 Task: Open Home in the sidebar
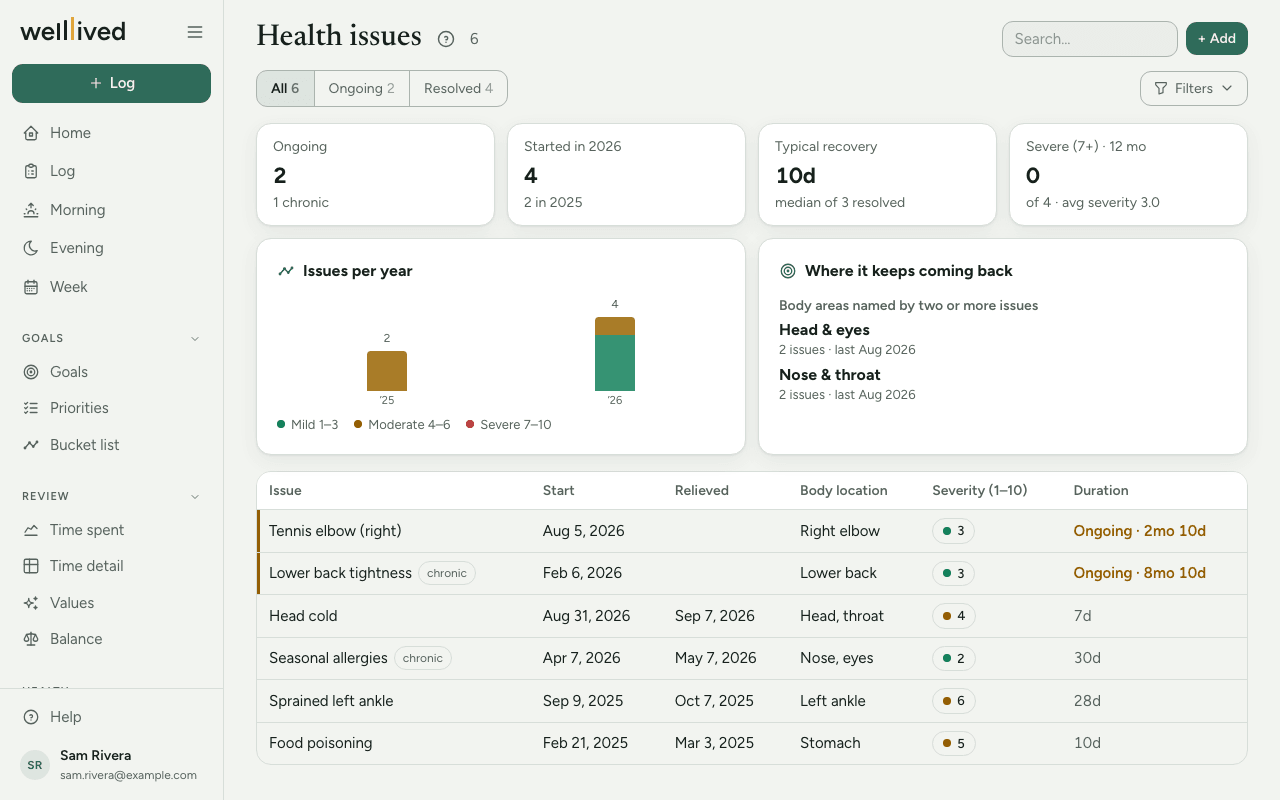(111, 133)
